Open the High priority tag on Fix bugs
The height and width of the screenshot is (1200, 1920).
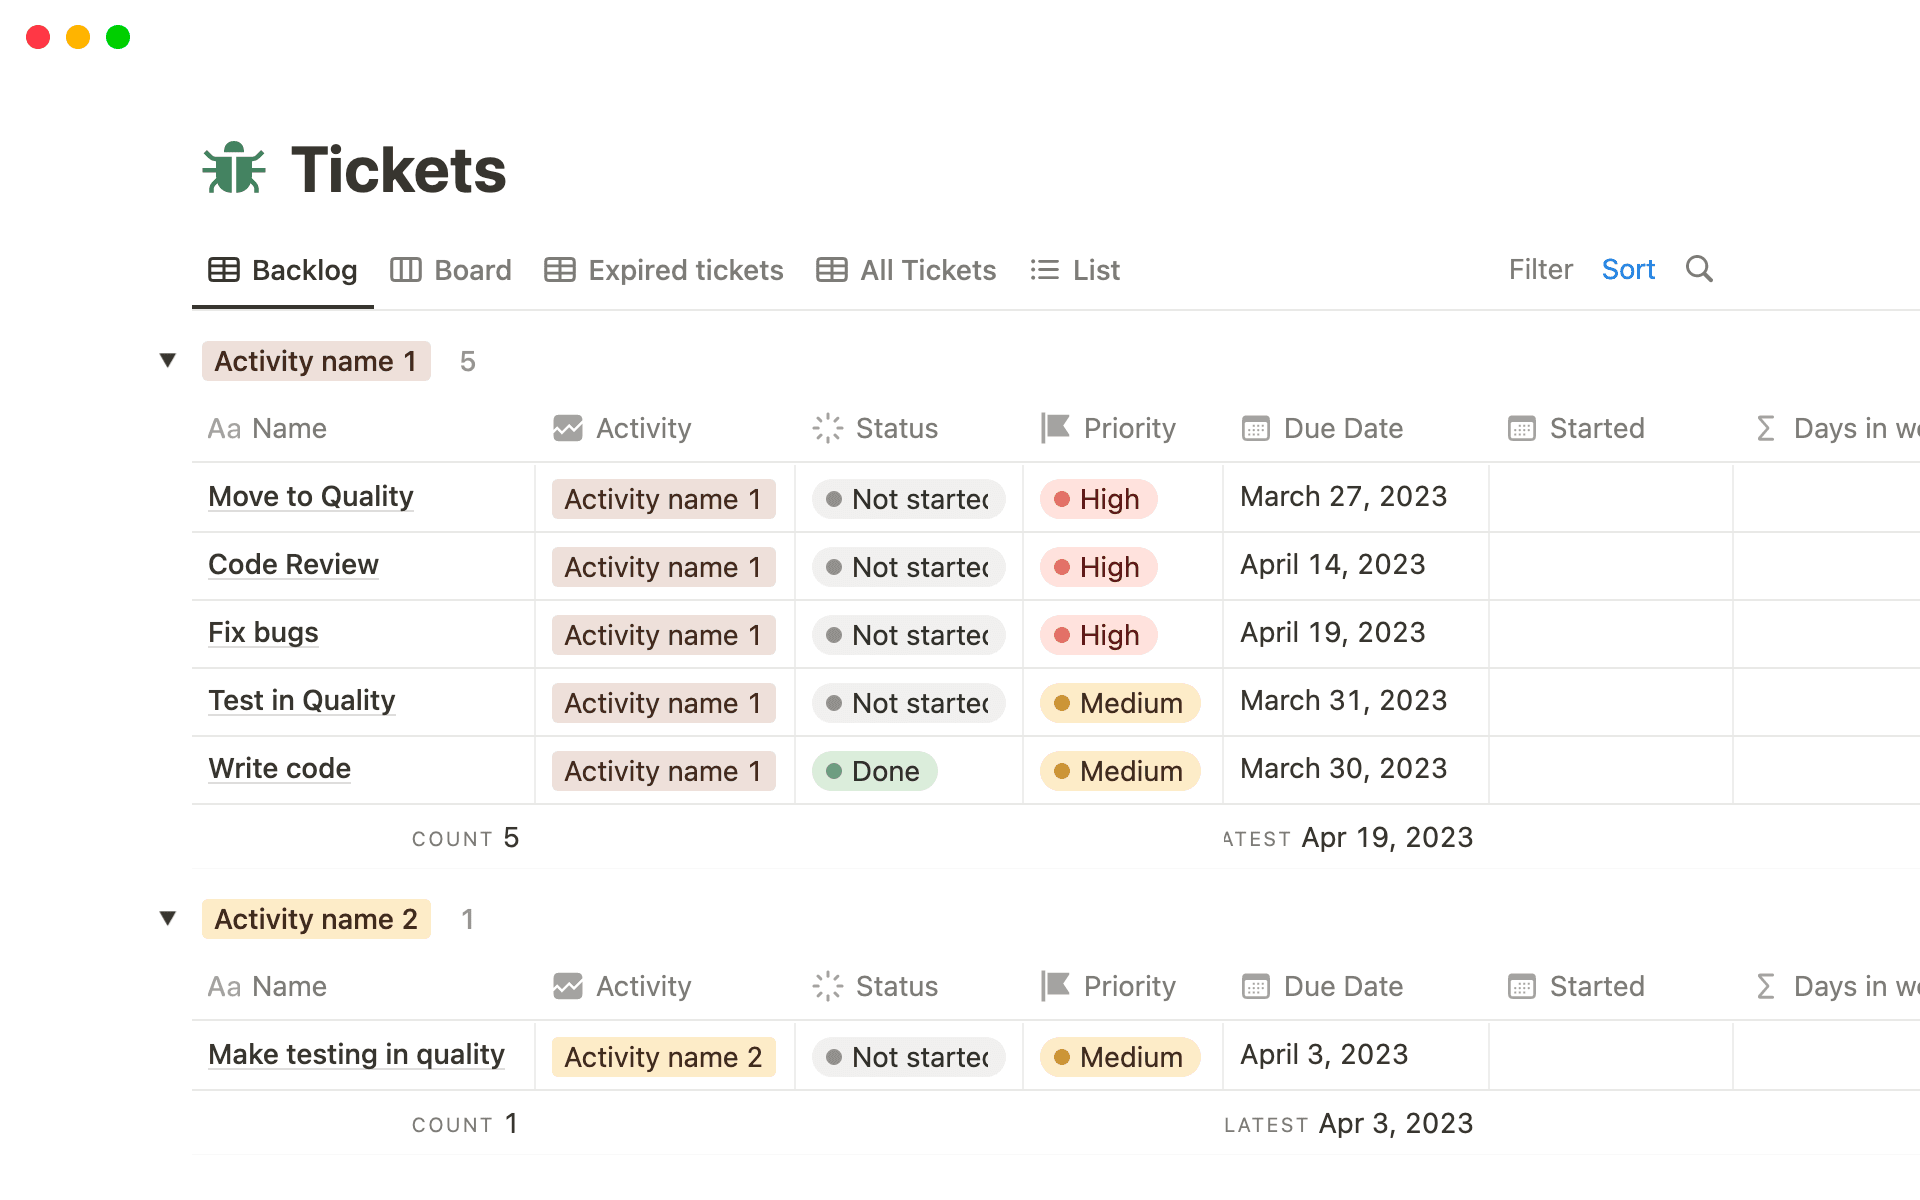(x=1098, y=635)
